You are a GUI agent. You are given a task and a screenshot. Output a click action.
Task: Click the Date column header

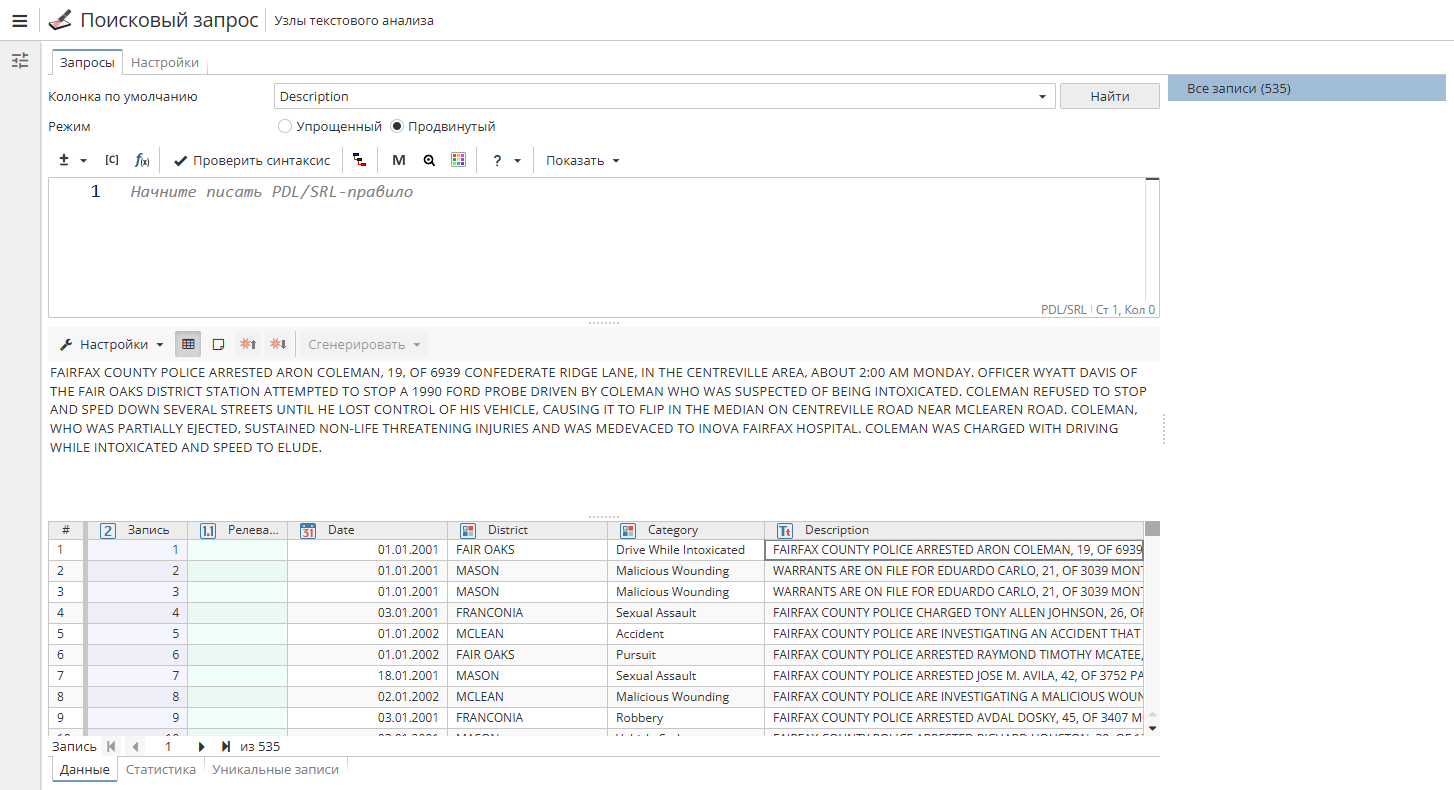(368, 530)
